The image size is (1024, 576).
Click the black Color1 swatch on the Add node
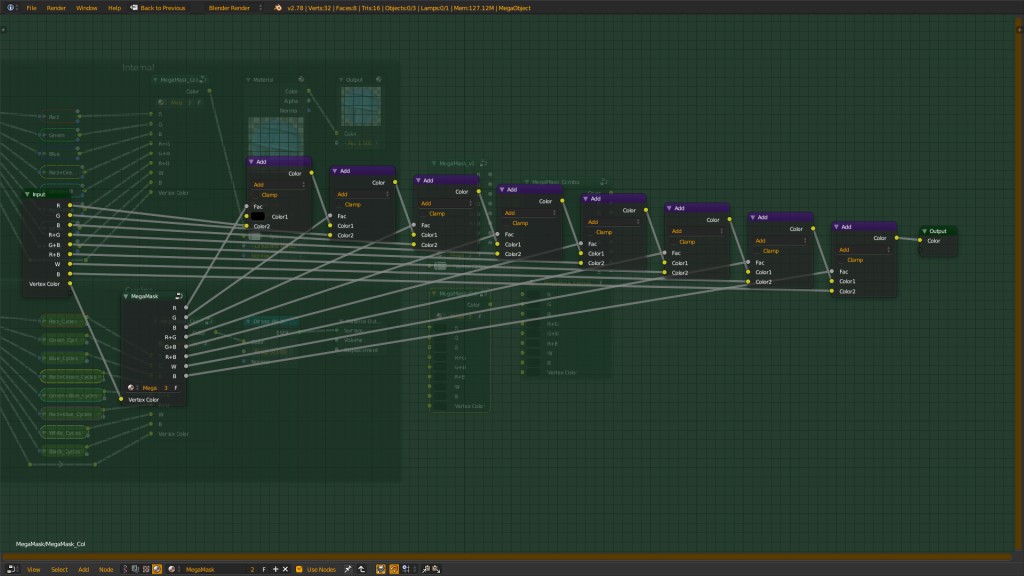(x=258, y=217)
